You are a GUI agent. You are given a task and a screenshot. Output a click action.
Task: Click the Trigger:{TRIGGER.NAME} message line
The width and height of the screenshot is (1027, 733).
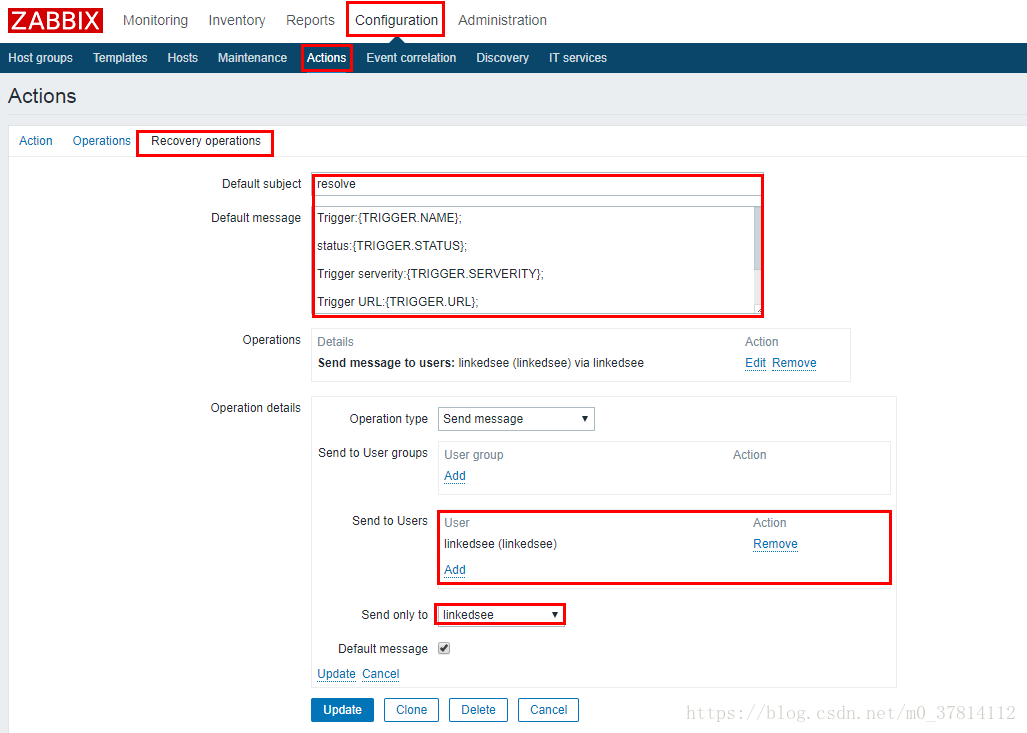pyautogui.click(x=389, y=218)
